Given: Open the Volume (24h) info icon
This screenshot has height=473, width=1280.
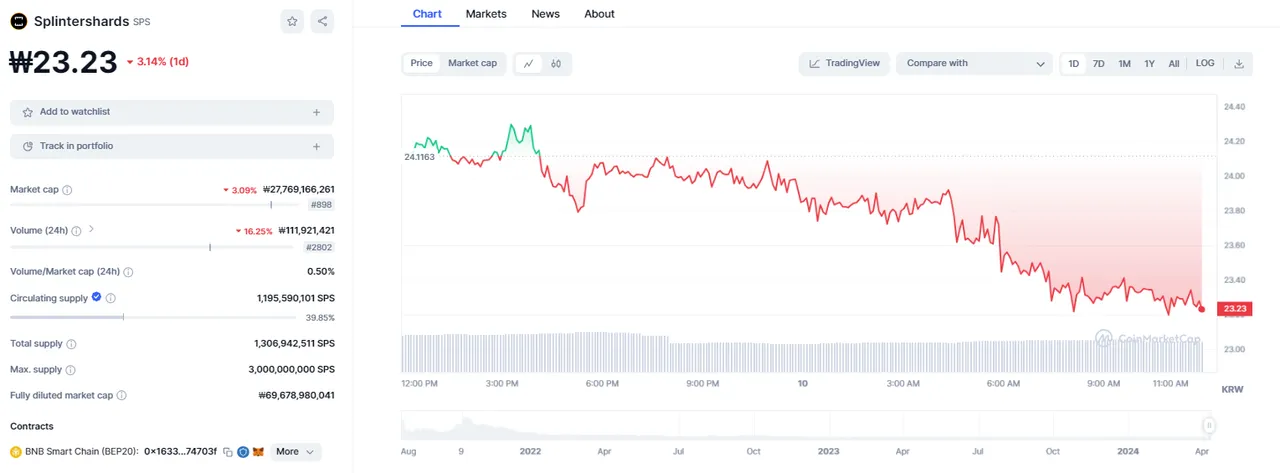Looking at the screenshot, I should 77,230.
